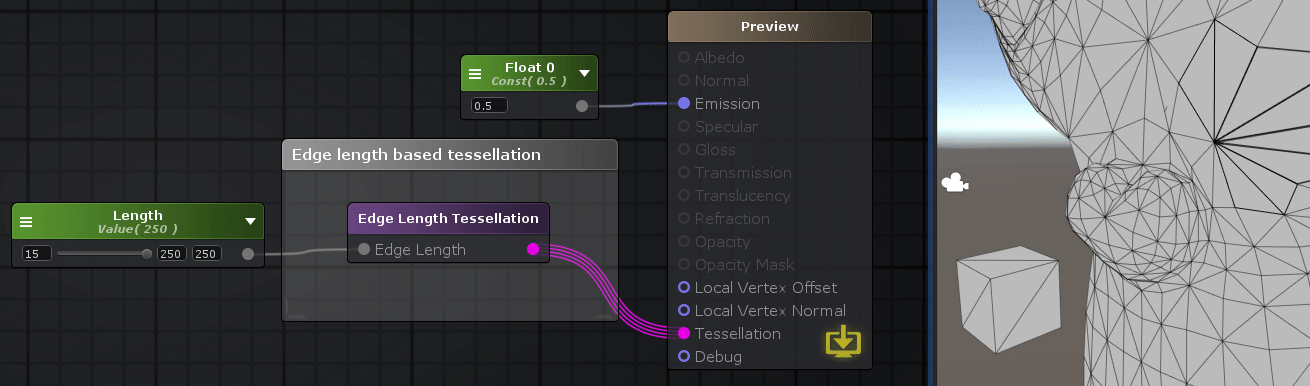
Task: Click the Debug input port on Preview
Action: [x=684, y=357]
